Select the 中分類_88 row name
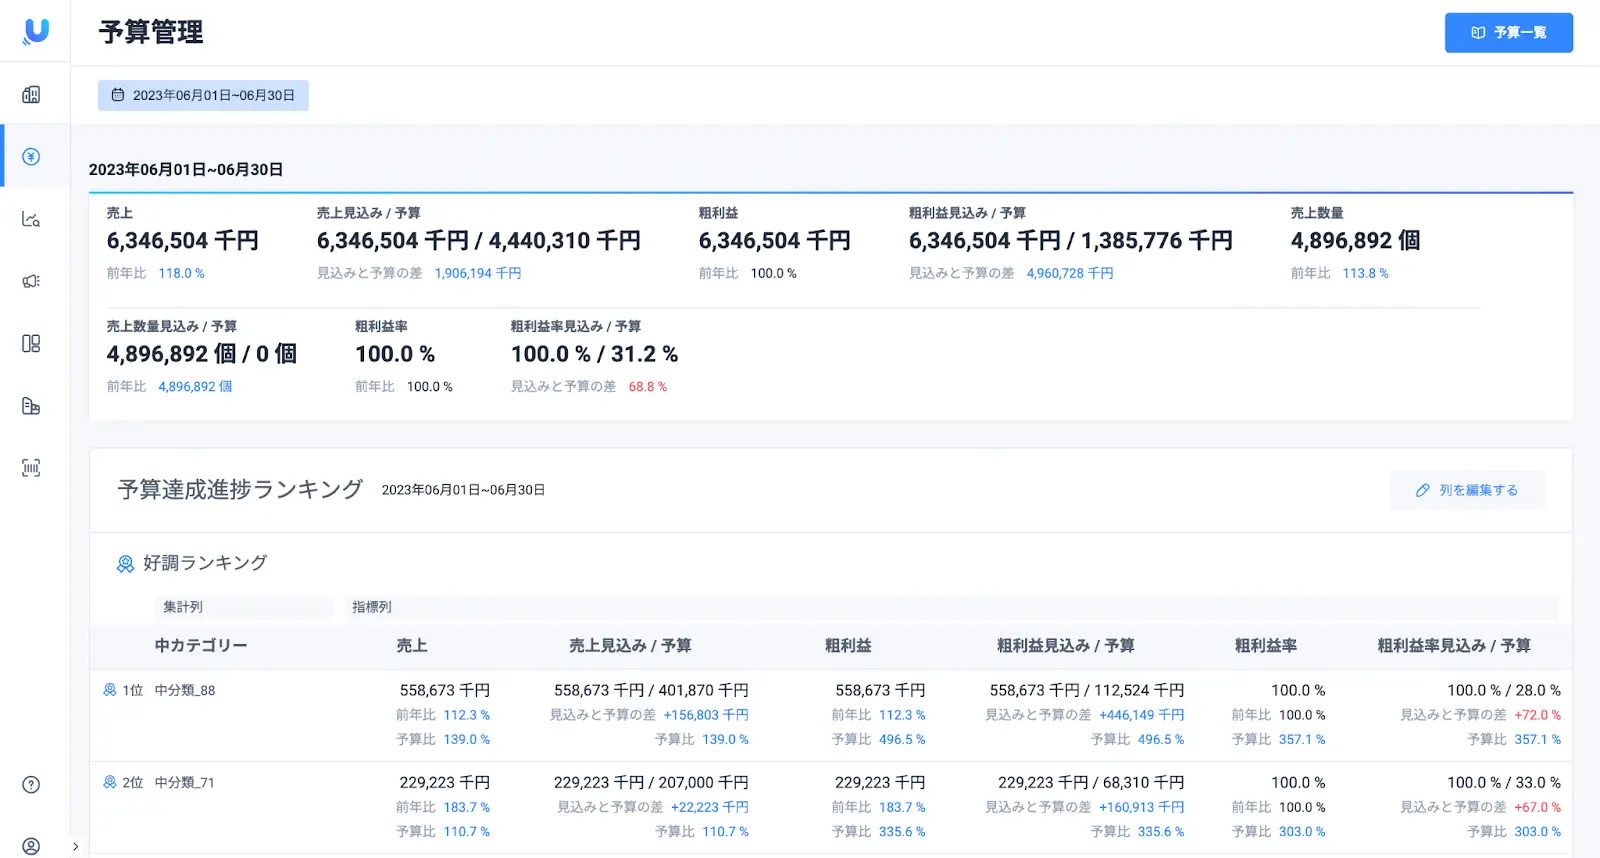1600x858 pixels. click(x=185, y=690)
